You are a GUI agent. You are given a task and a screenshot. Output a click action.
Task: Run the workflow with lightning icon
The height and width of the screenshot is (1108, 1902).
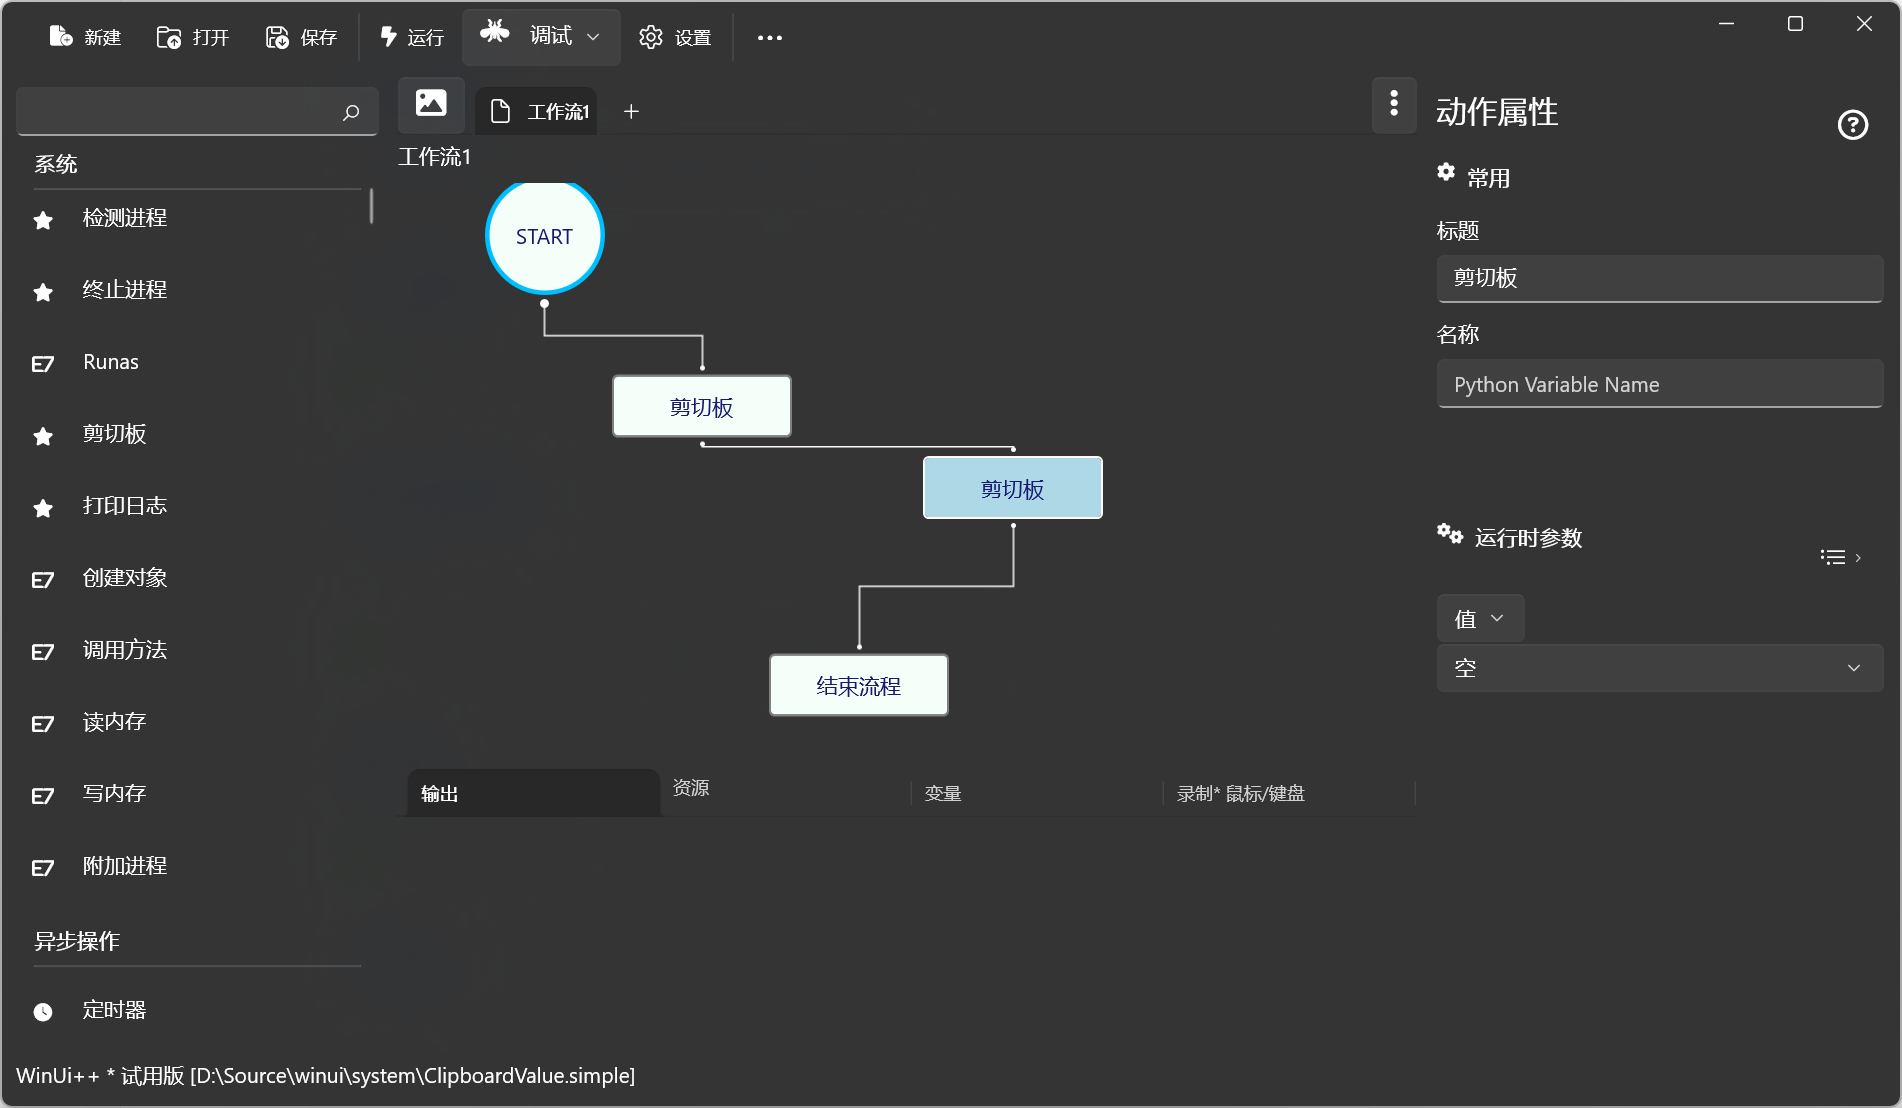389,37
